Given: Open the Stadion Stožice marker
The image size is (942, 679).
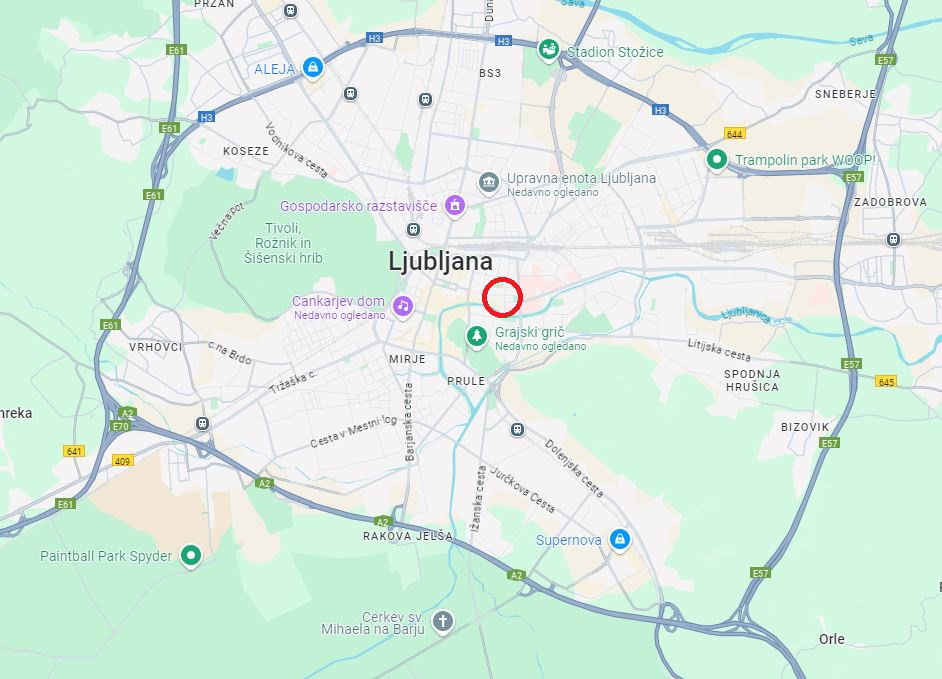Looking at the screenshot, I should 548,50.
